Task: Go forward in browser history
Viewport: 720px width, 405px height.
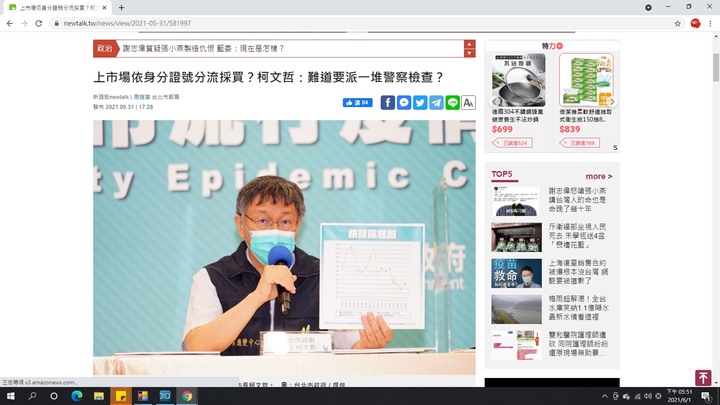Action: click(x=24, y=23)
